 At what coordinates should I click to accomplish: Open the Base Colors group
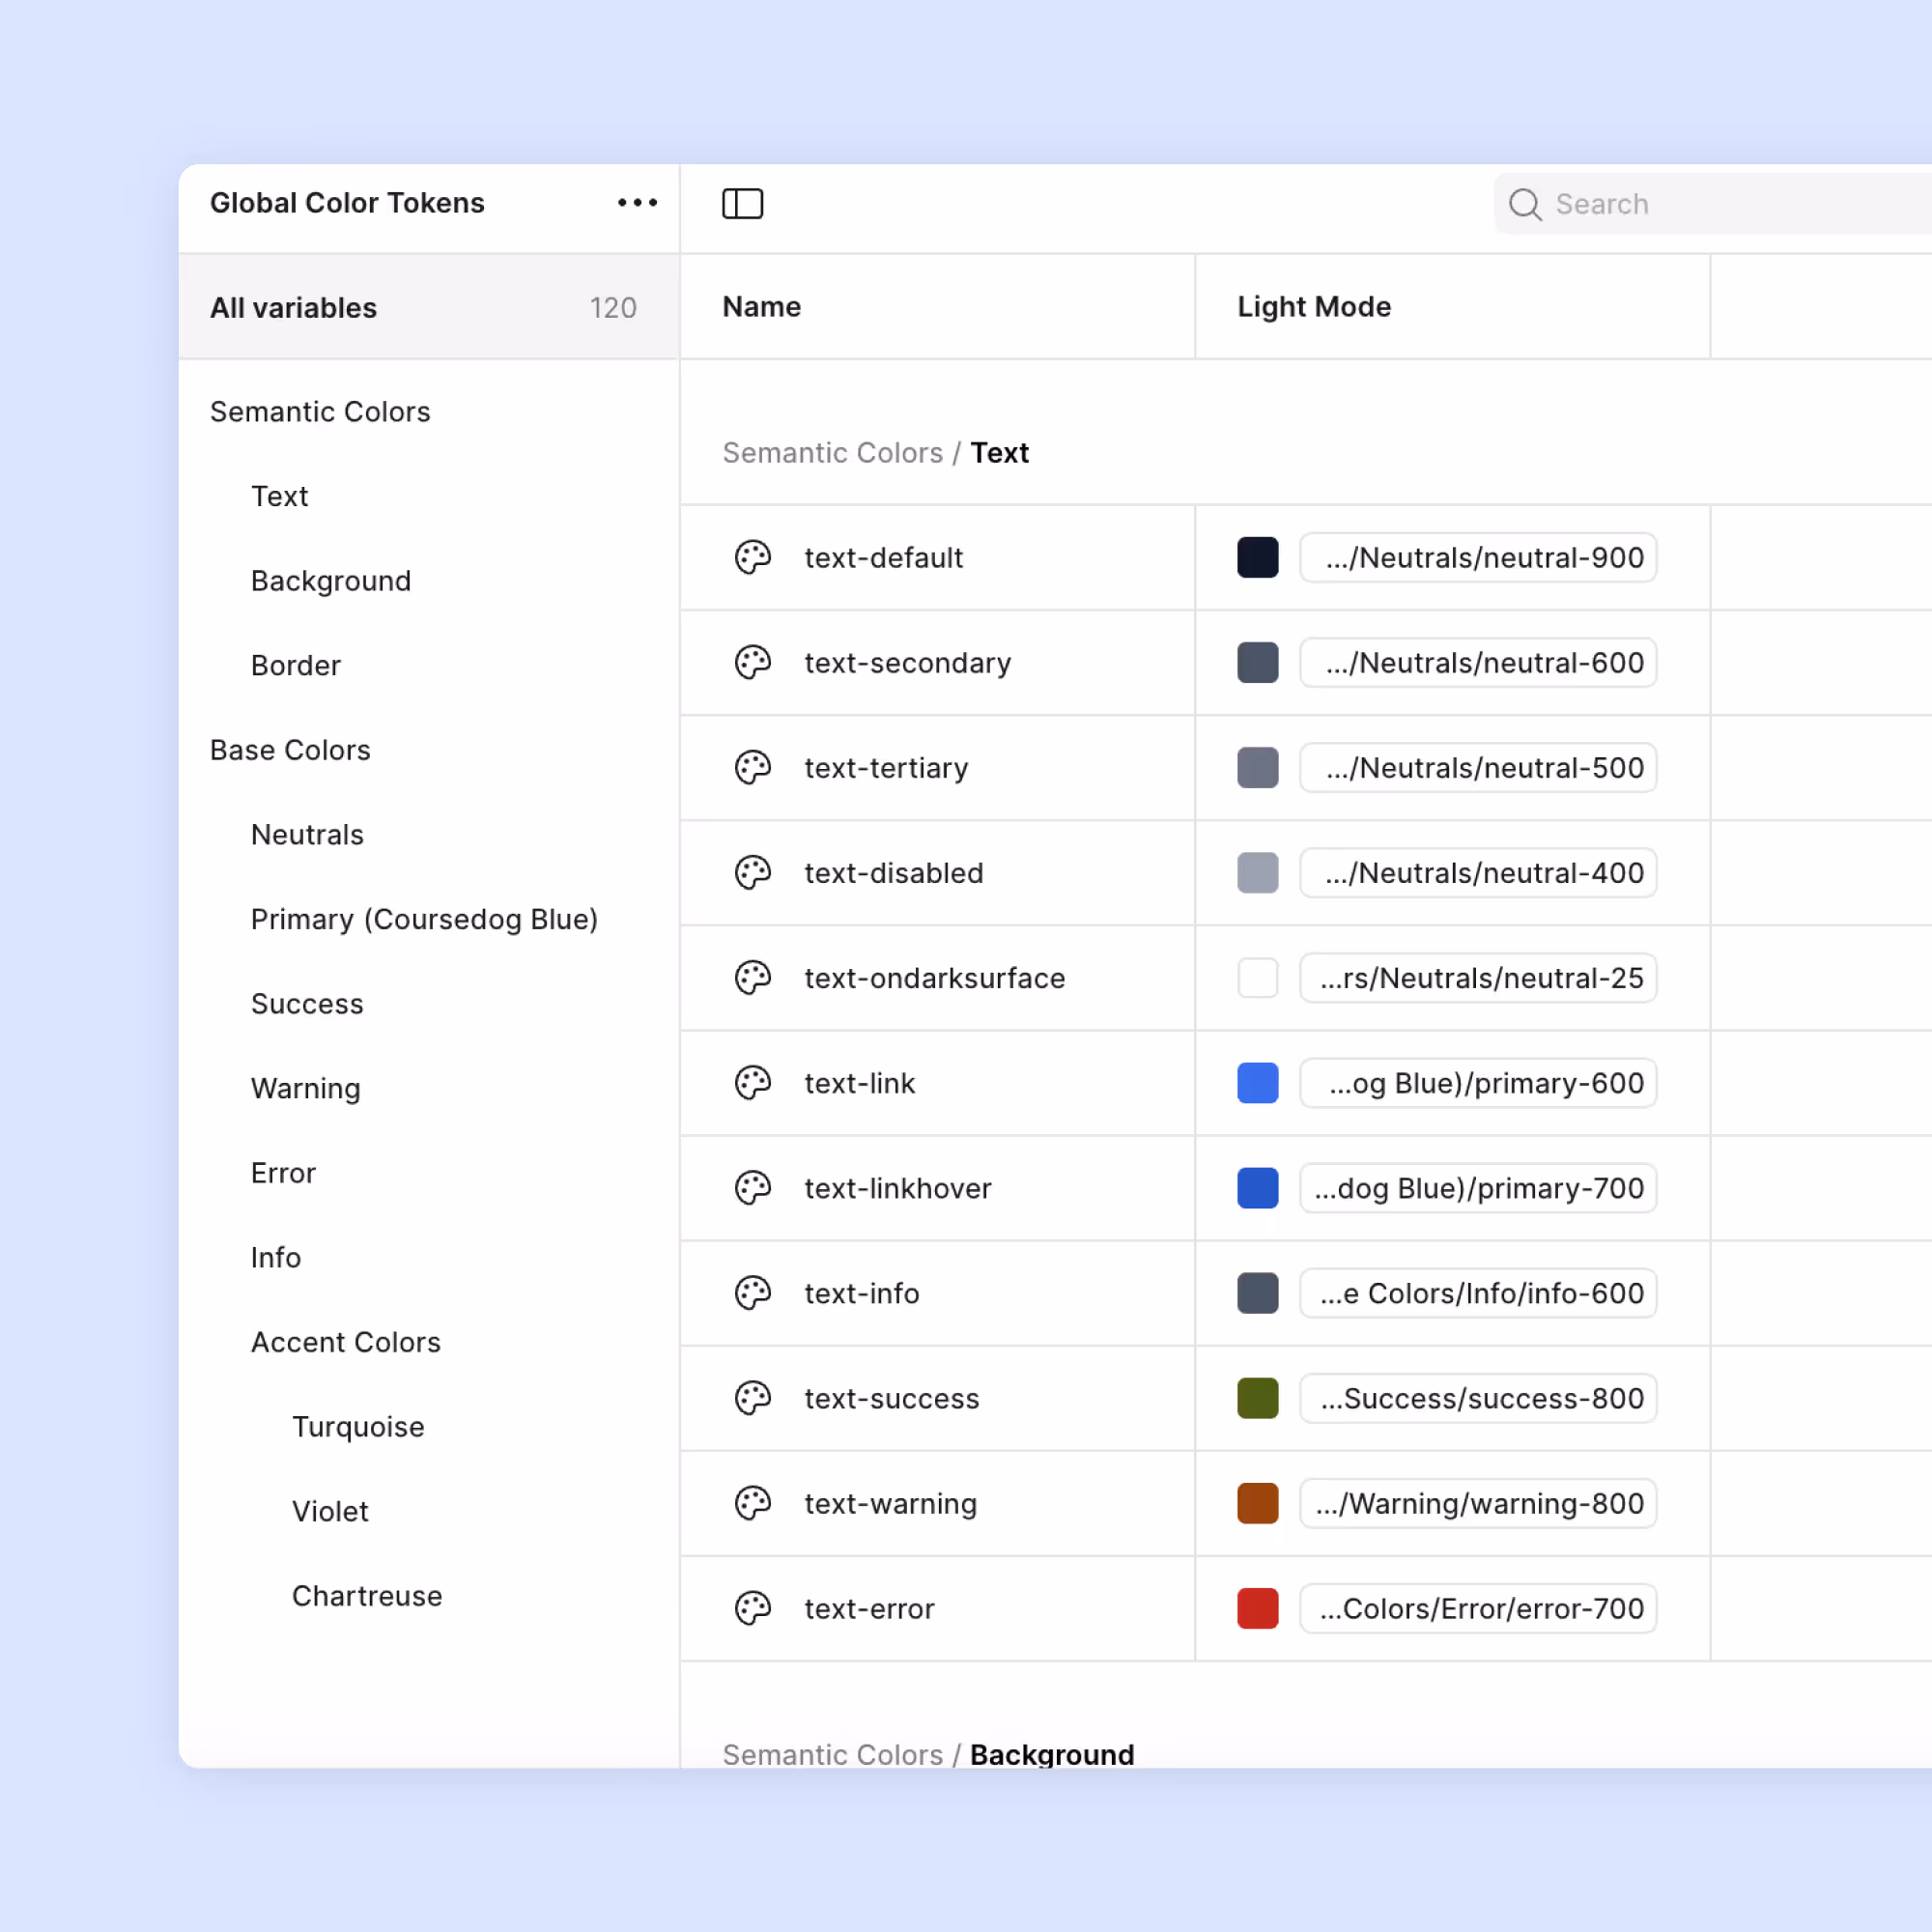[x=290, y=750]
